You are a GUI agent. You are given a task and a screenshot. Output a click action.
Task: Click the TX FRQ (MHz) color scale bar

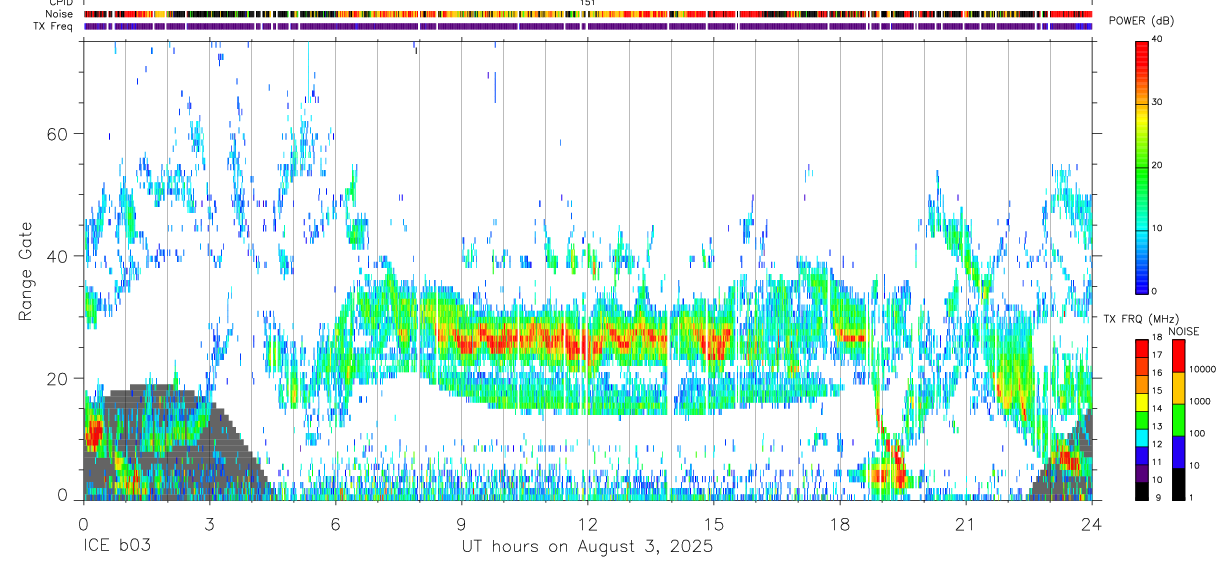pos(1142,420)
